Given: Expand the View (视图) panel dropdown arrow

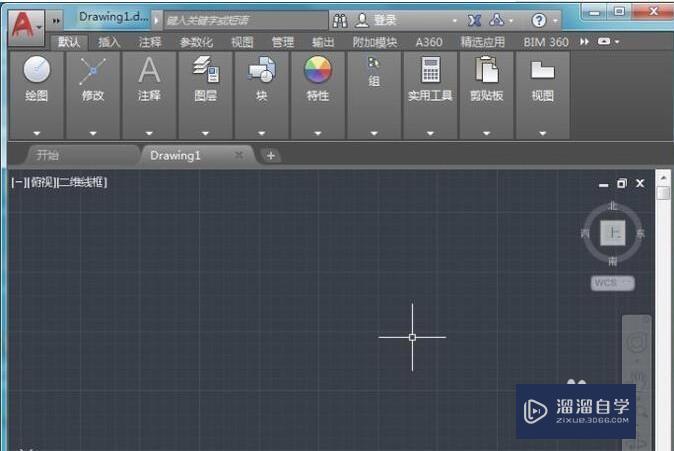Looking at the screenshot, I should 542,133.
